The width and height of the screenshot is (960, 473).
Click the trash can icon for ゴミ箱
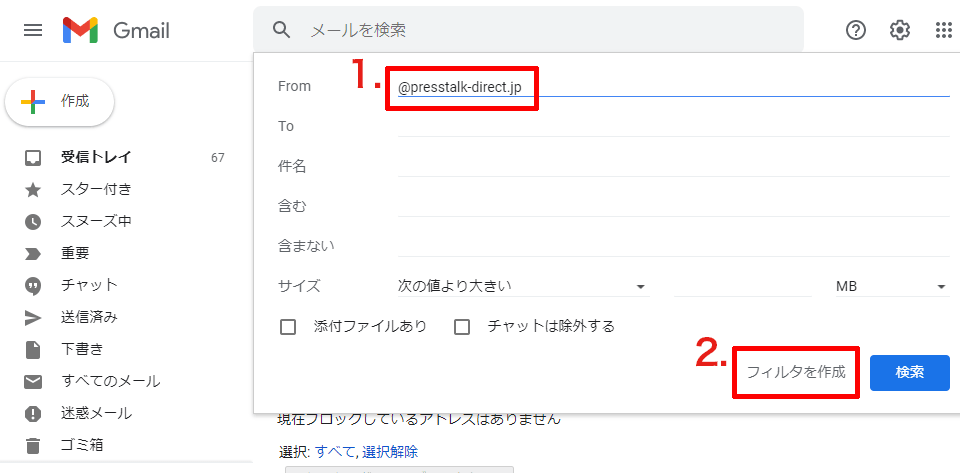click(x=32, y=445)
